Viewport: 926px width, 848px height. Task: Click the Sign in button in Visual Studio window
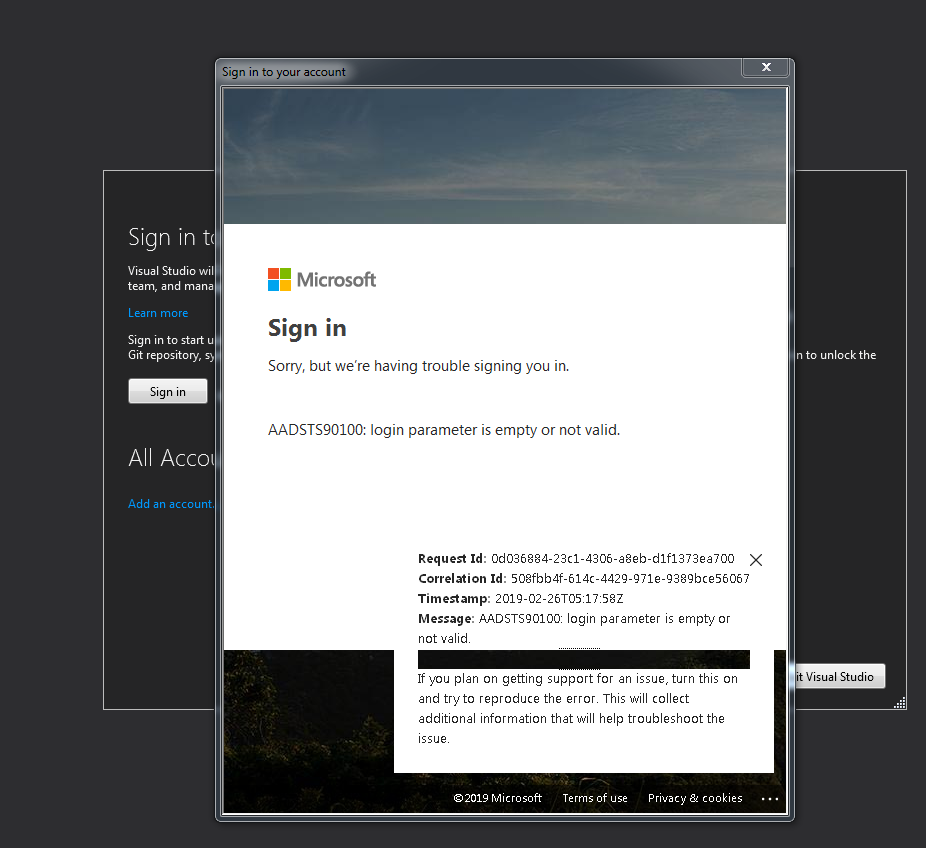(168, 392)
